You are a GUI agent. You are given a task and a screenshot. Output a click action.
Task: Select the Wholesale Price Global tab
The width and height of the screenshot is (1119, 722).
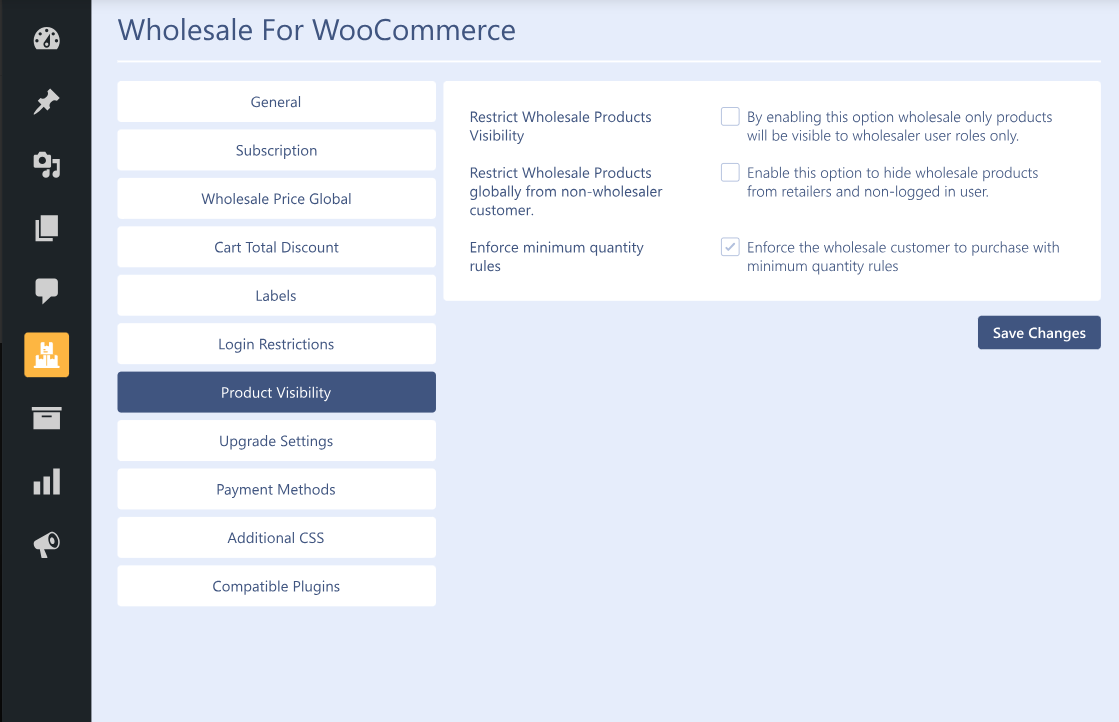tap(276, 198)
